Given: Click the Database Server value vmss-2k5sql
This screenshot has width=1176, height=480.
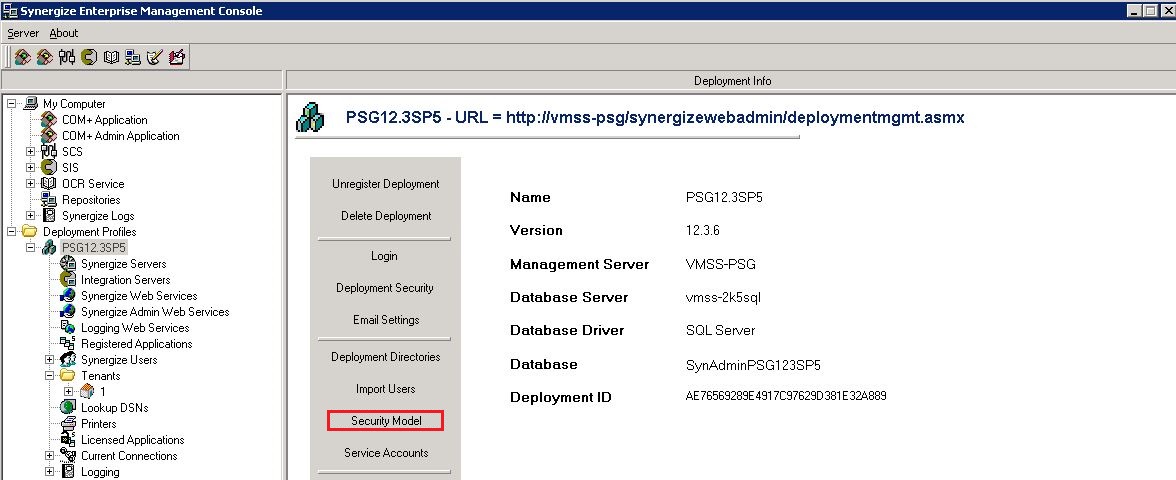Looking at the screenshot, I should pyautogui.click(x=723, y=297).
